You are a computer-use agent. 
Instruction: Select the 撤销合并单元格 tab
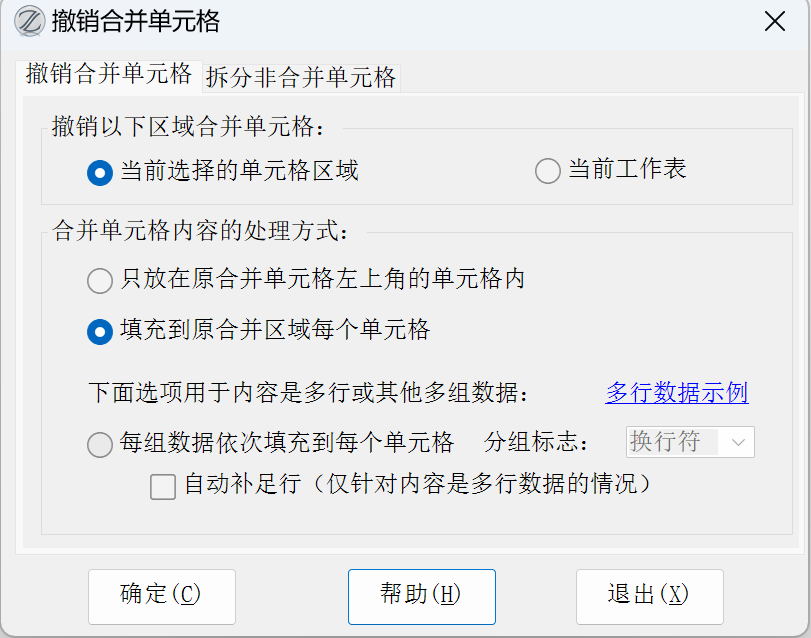click(109, 74)
